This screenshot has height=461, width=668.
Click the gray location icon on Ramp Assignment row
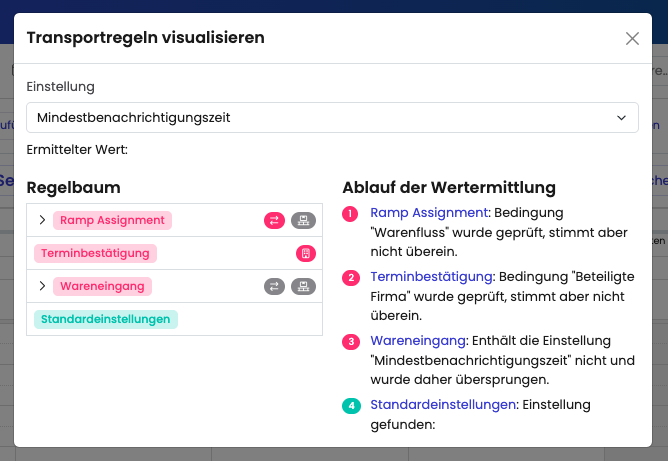click(x=303, y=220)
